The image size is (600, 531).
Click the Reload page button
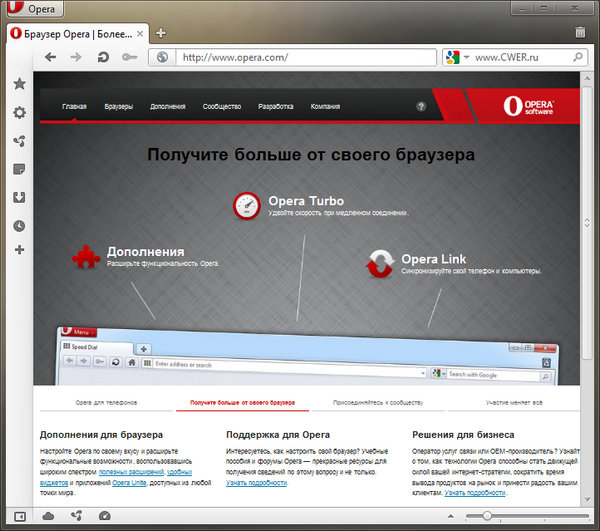[x=103, y=57]
